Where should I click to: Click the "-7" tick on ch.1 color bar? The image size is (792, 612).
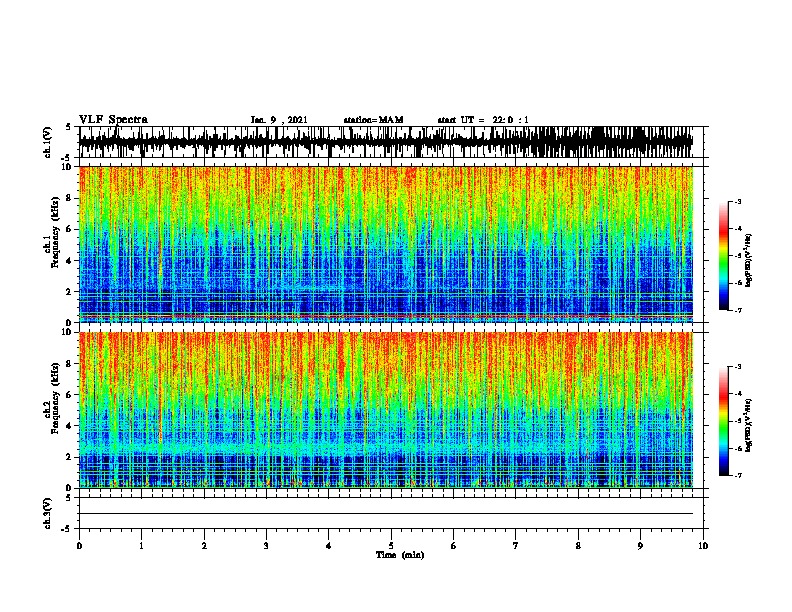(737, 310)
